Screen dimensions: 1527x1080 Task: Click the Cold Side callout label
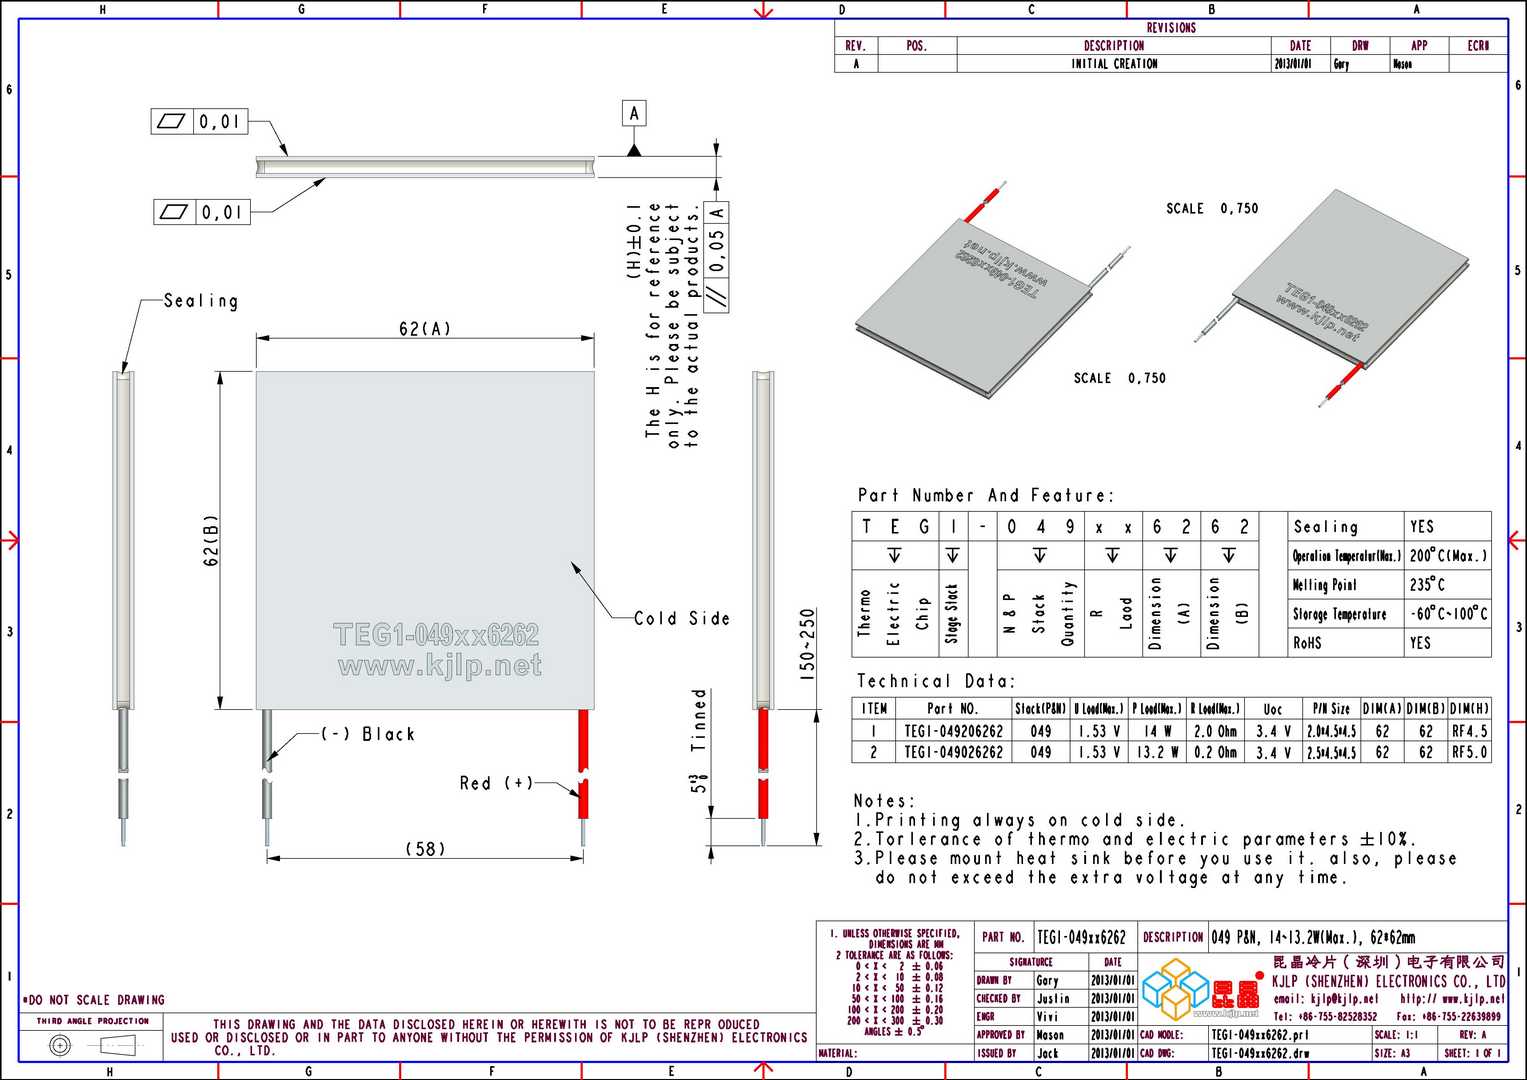pos(682,618)
